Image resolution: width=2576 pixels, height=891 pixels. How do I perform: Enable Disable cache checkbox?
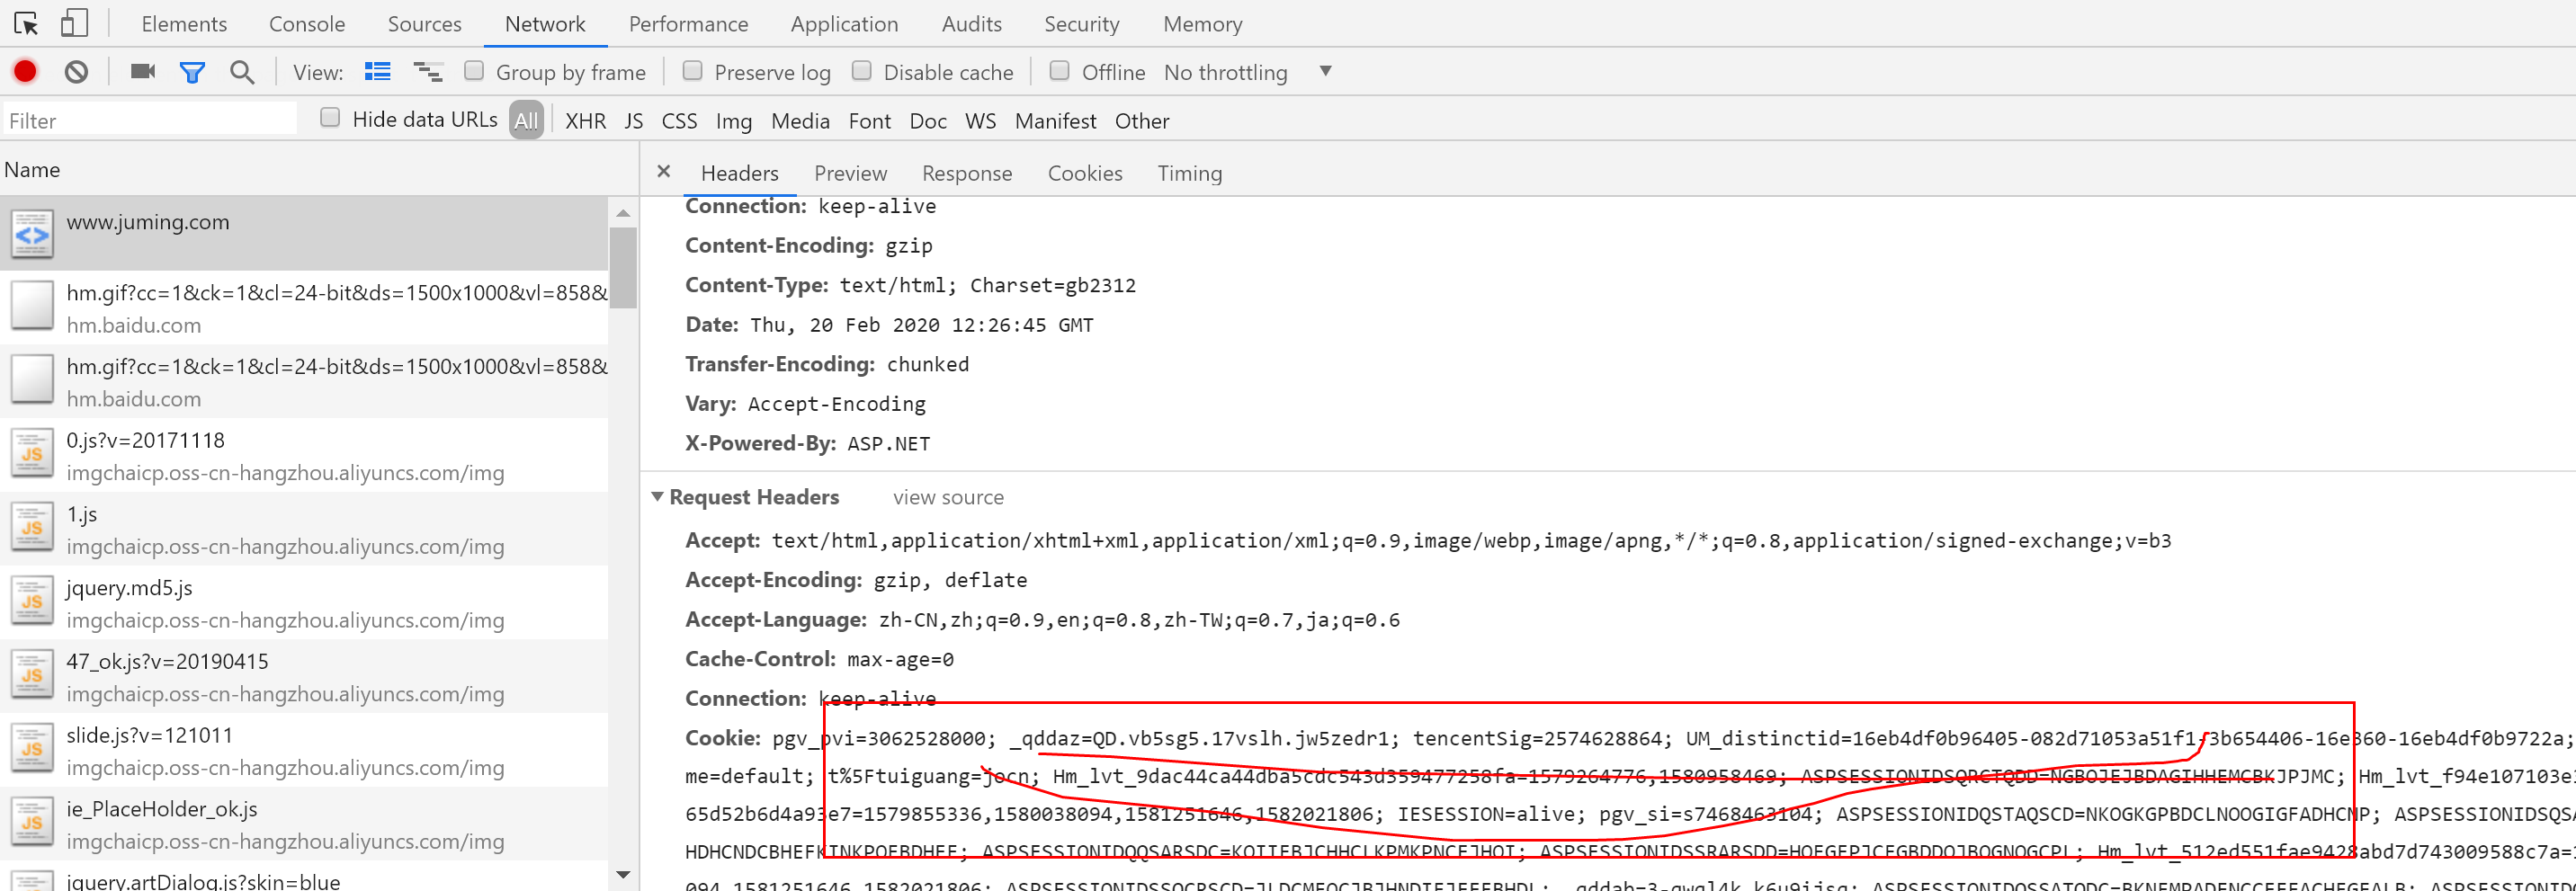[861, 71]
